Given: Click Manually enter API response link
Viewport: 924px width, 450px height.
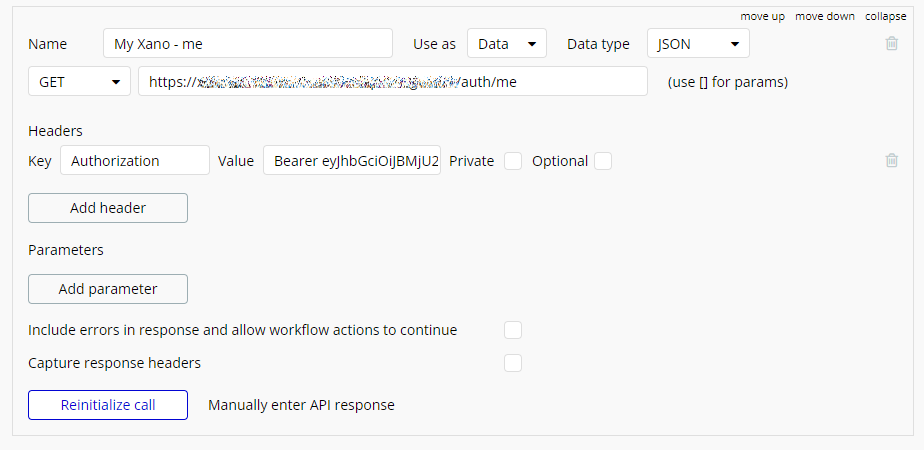Looking at the screenshot, I should [301, 405].
